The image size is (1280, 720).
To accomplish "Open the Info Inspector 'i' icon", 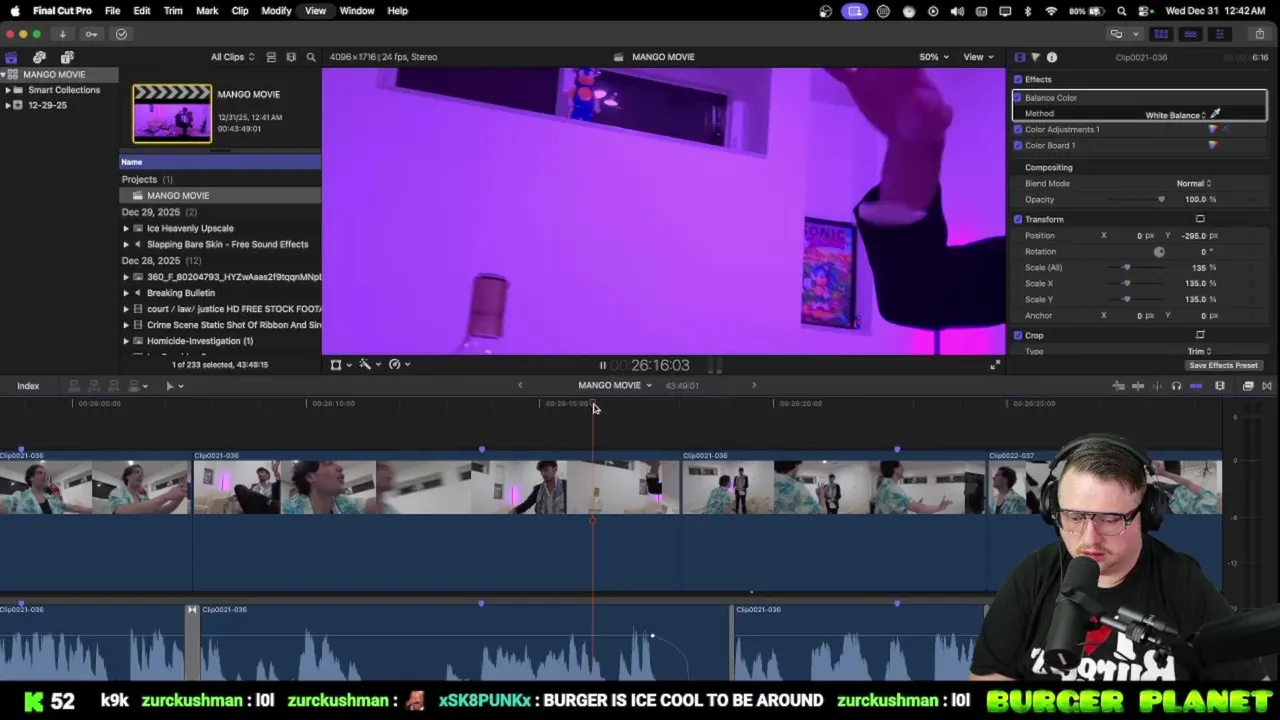I will [1051, 57].
